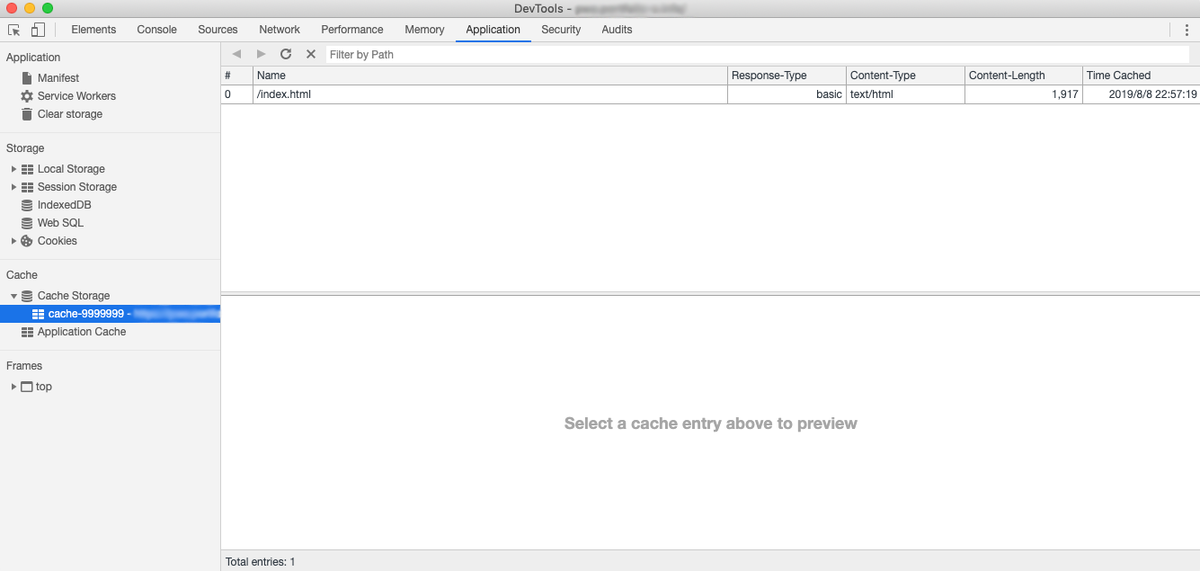Toggle the device toolbar icon
This screenshot has width=1200, height=571.
pos(37,30)
